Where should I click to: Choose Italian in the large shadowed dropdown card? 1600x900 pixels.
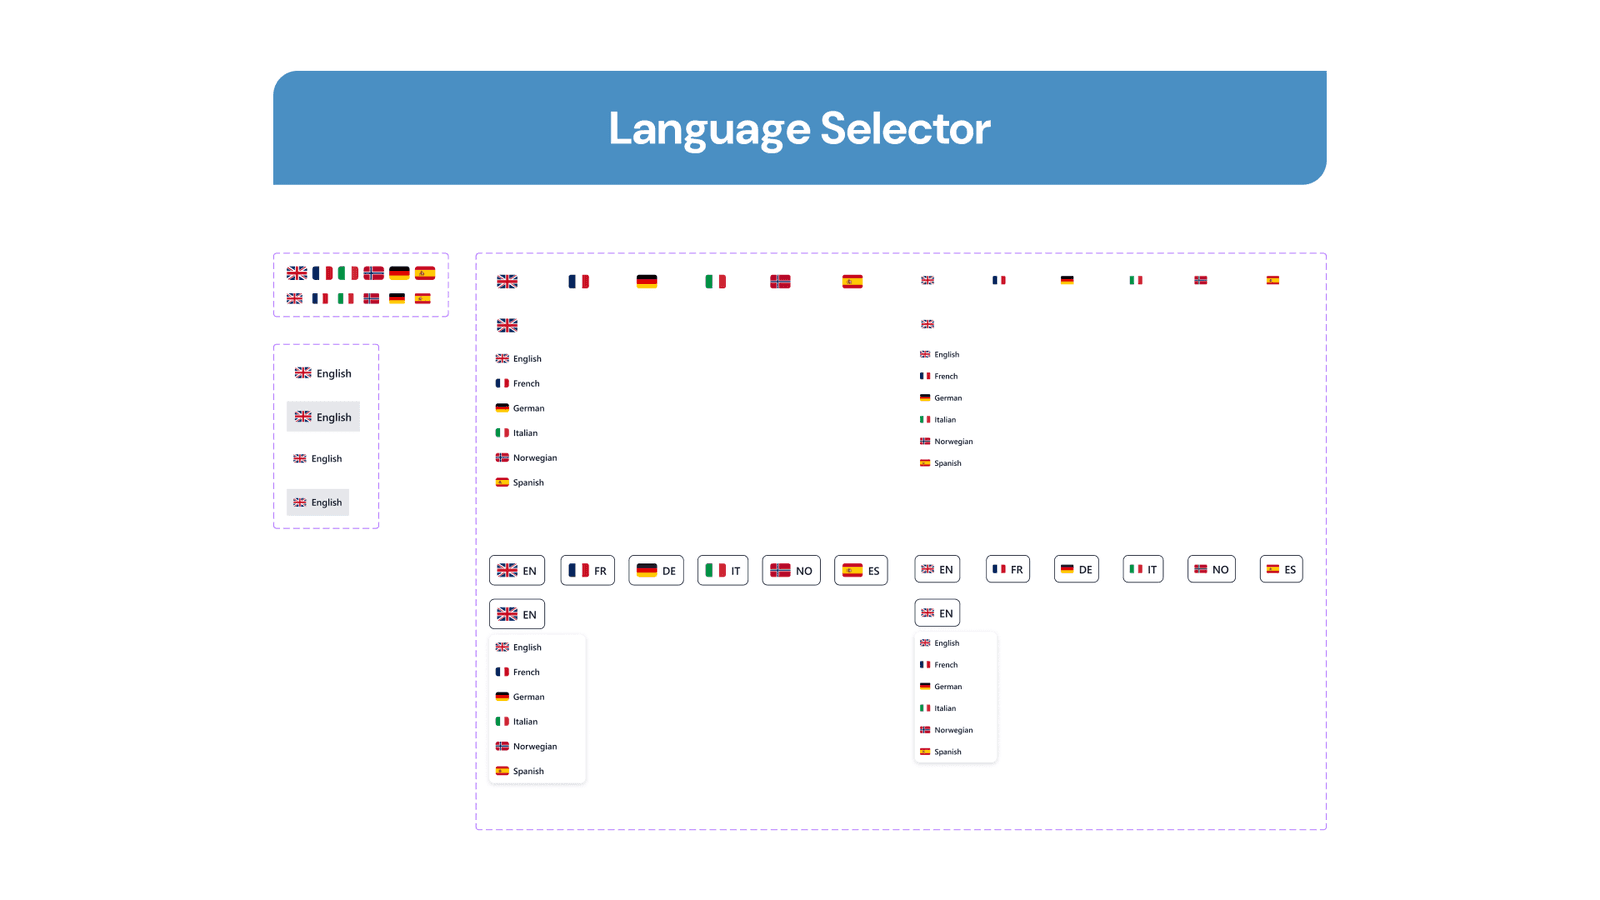coord(537,722)
